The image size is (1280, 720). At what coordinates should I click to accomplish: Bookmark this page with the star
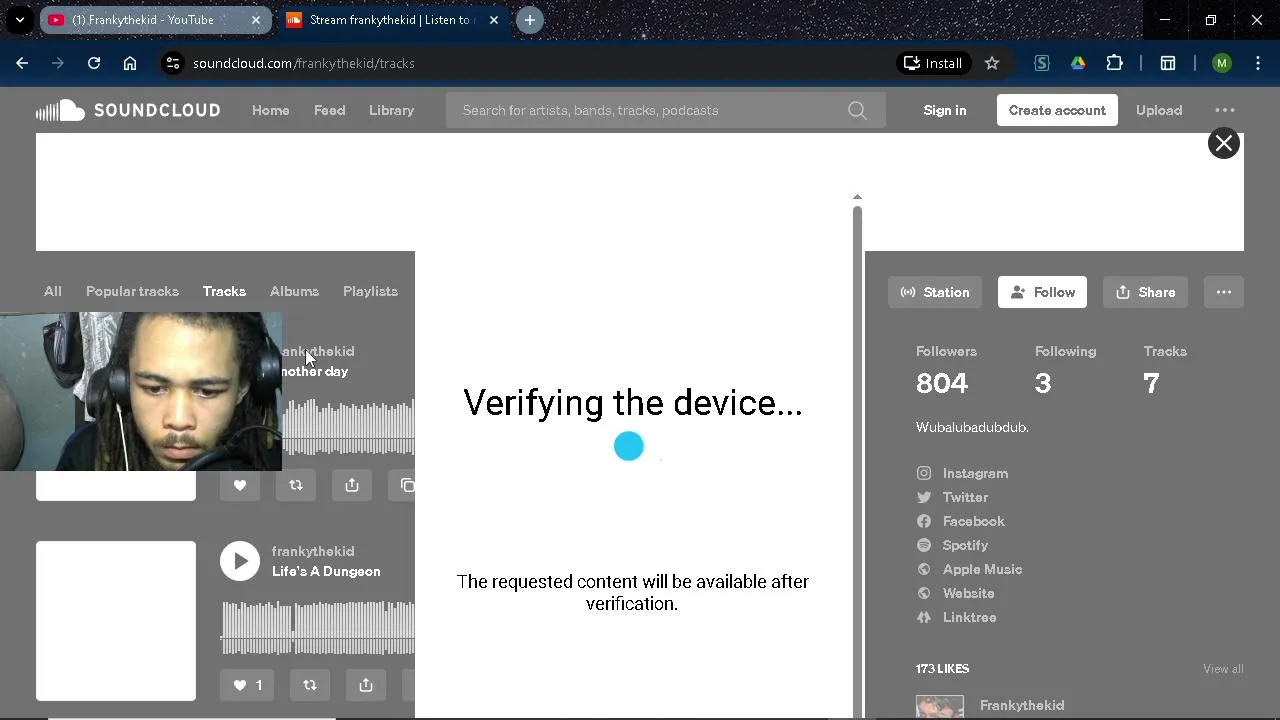tap(992, 63)
